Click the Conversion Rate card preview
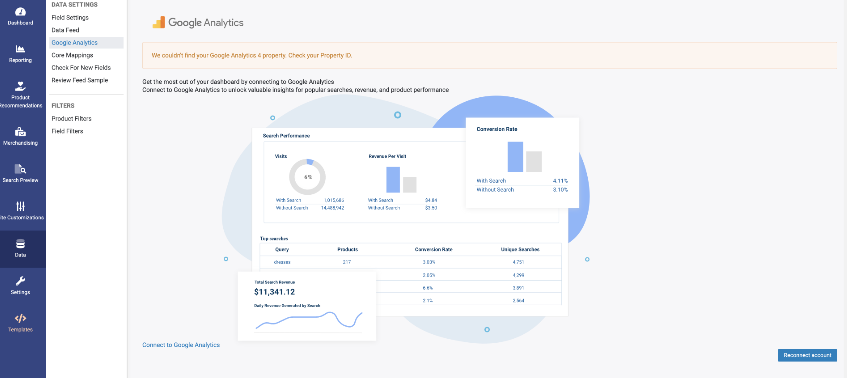This screenshot has height=378, width=847. tap(522, 163)
